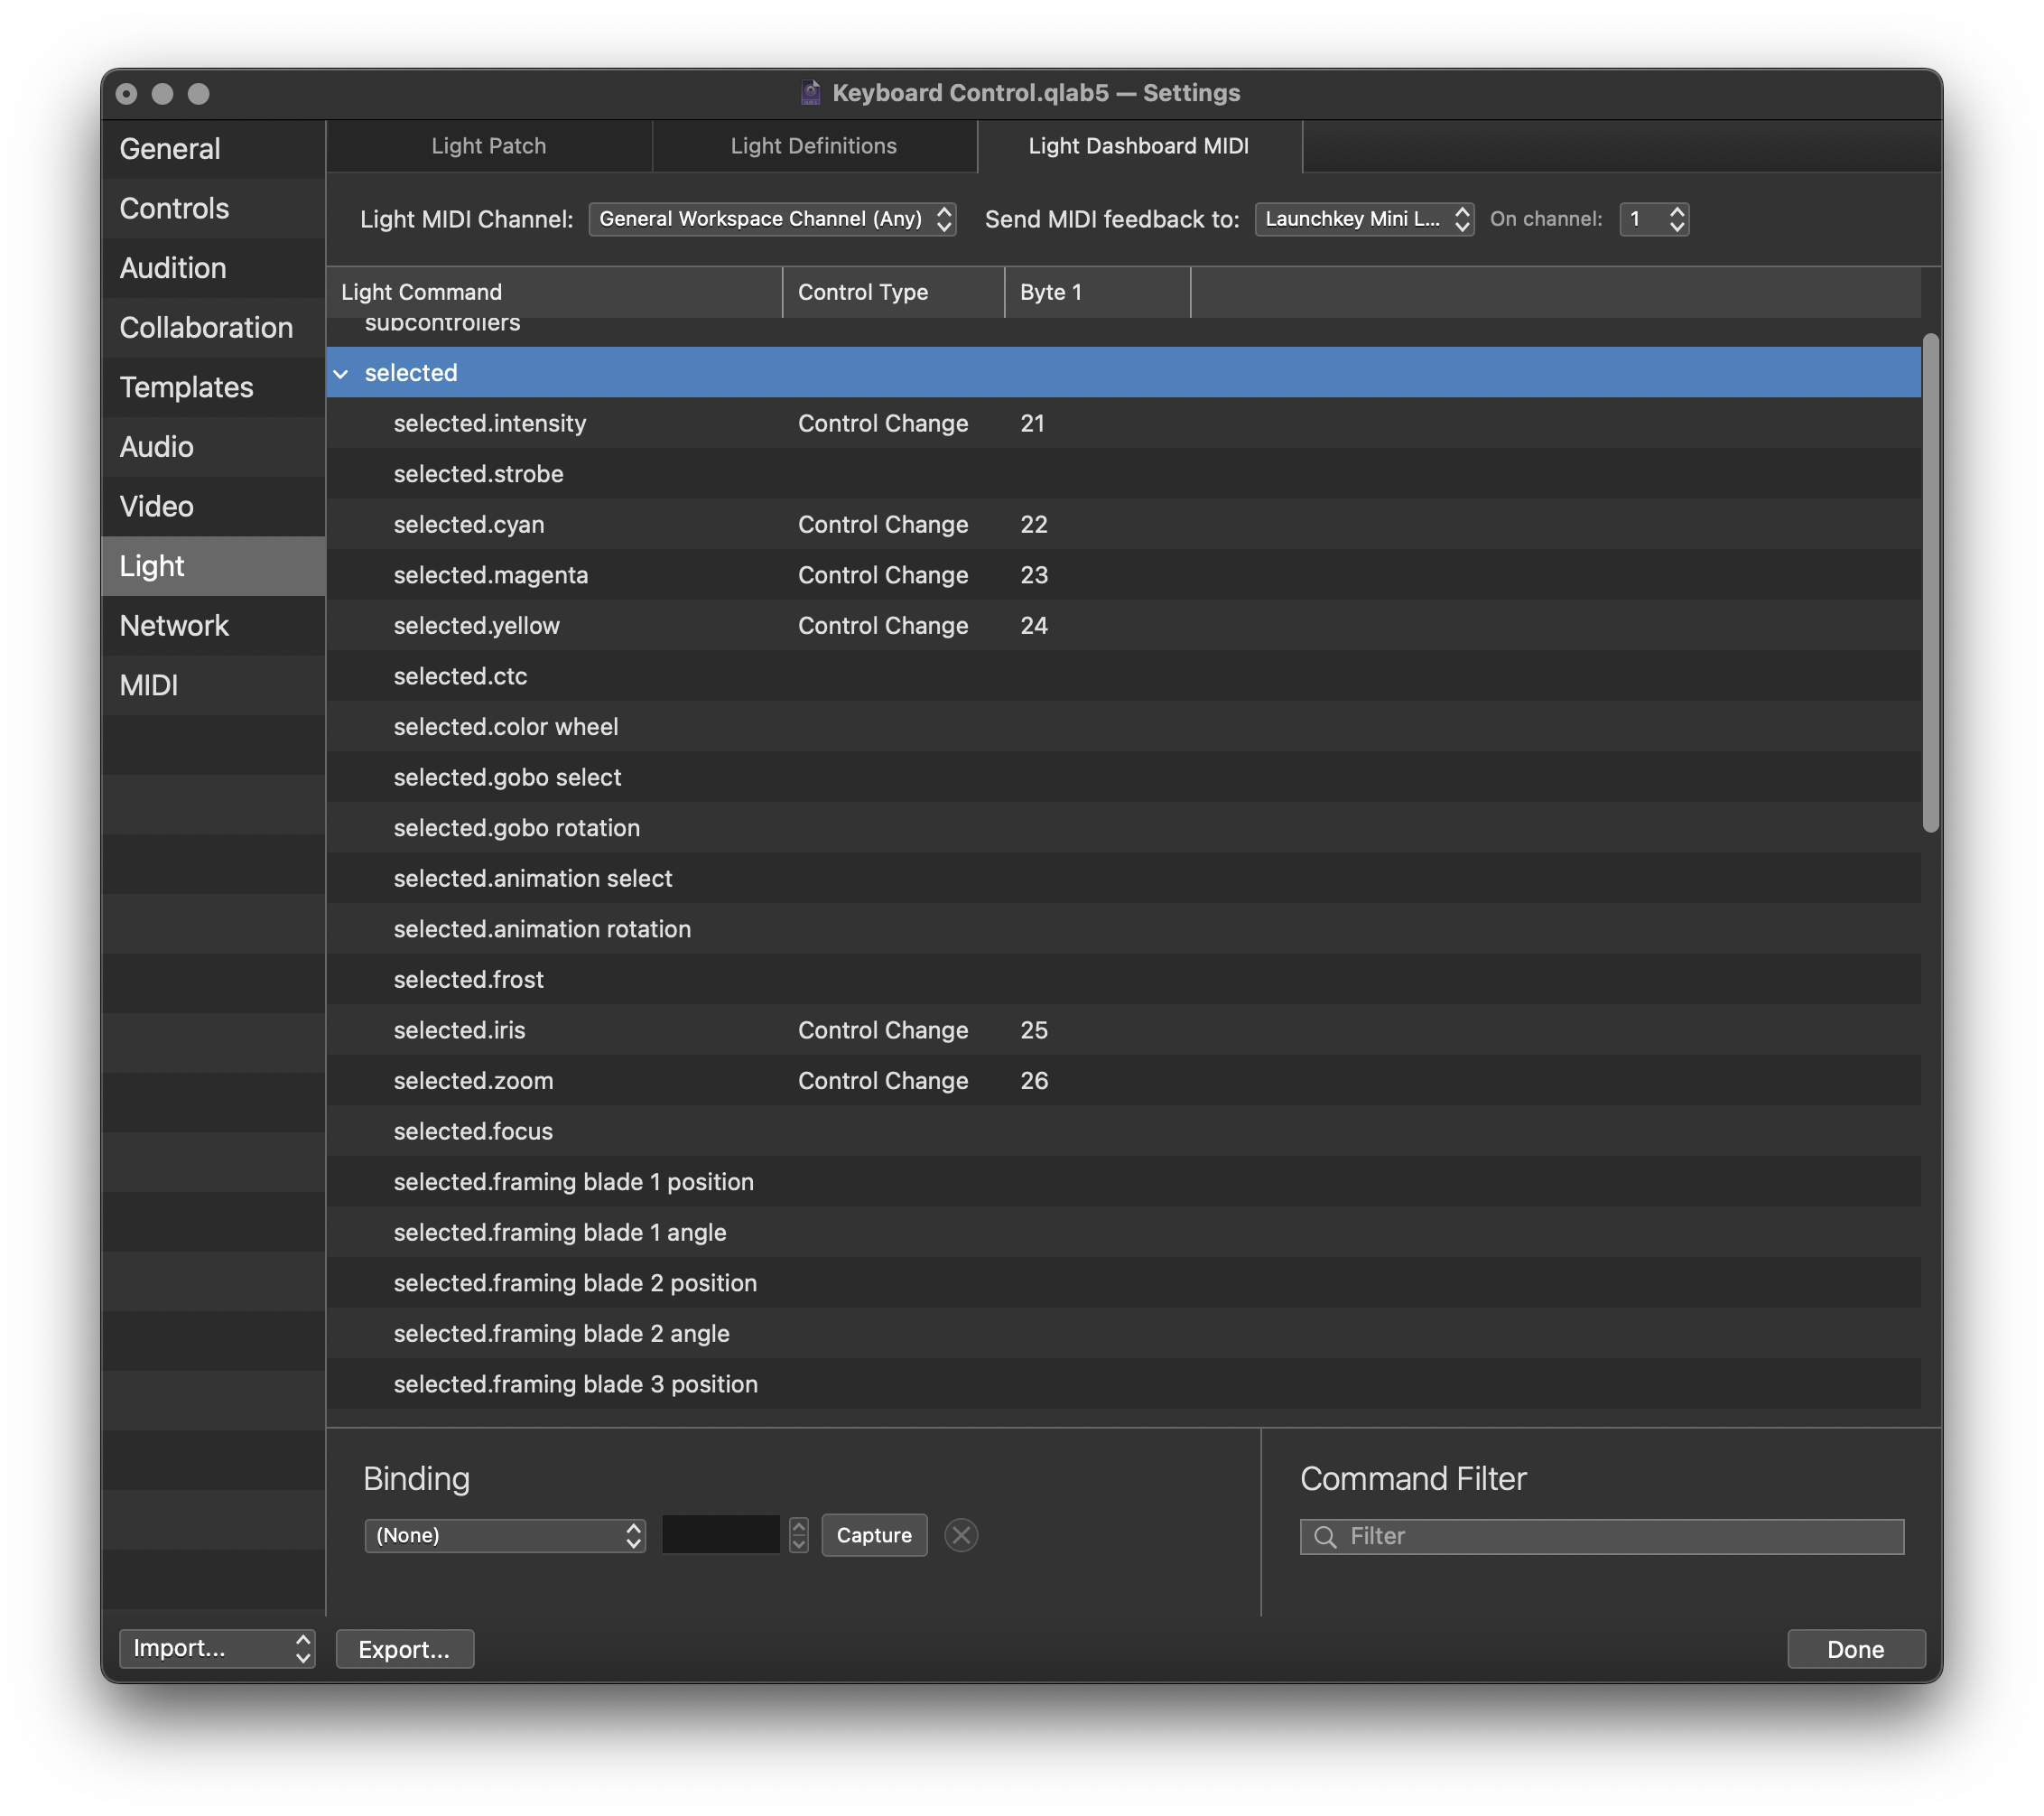
Task: Click the Capture button
Action: click(873, 1535)
